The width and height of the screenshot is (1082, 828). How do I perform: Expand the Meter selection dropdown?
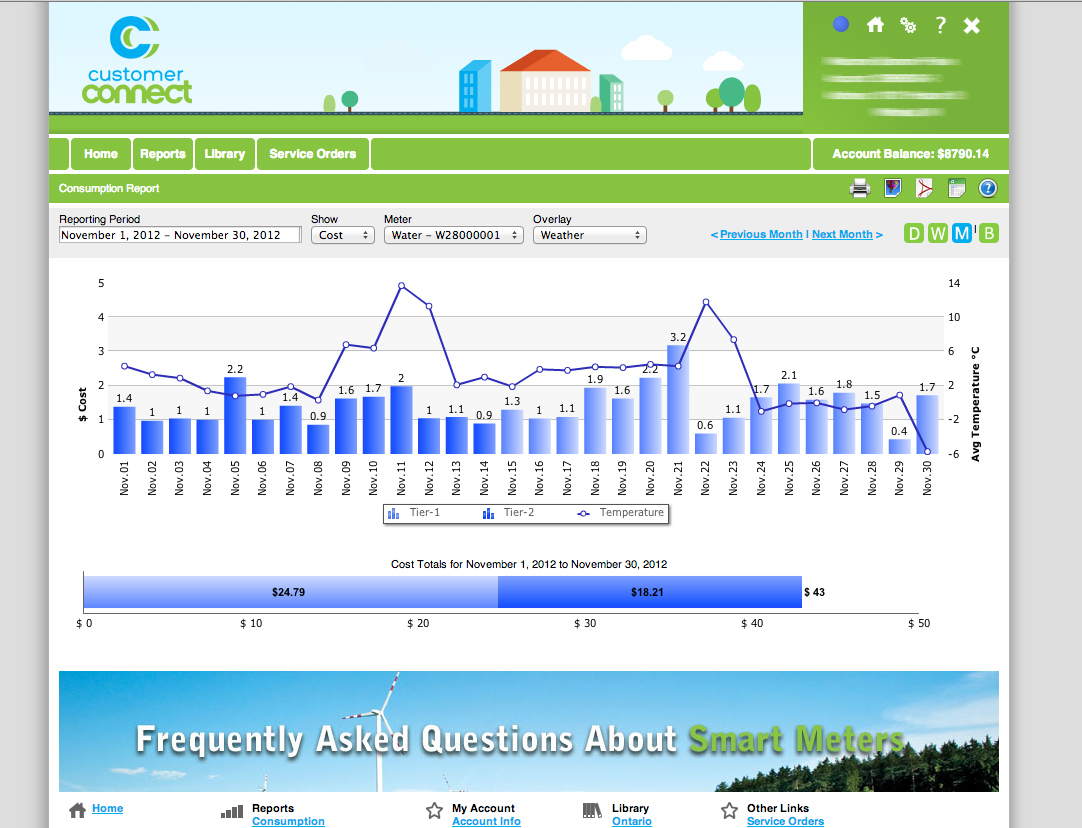(x=453, y=235)
